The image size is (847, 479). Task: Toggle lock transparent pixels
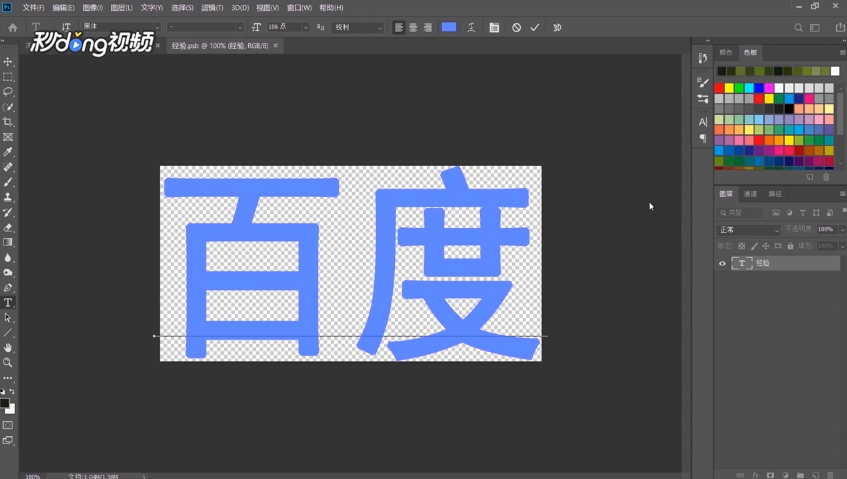point(742,246)
